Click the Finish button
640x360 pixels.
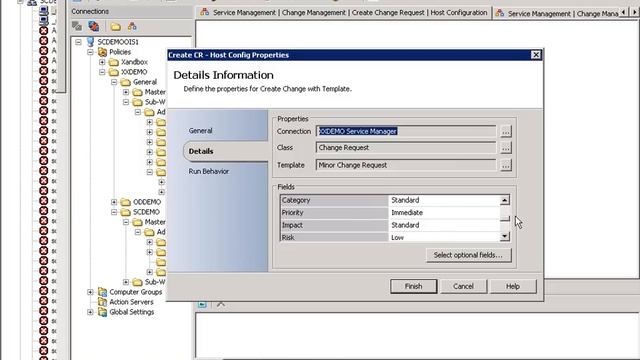point(413,286)
